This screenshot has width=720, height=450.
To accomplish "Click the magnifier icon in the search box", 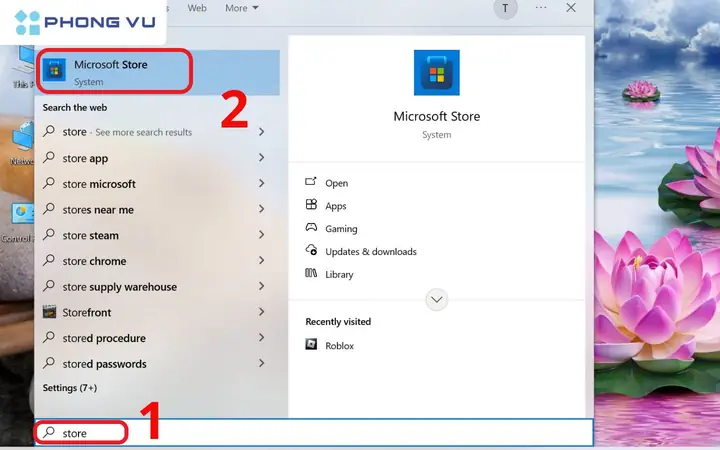I will pyautogui.click(x=49, y=432).
